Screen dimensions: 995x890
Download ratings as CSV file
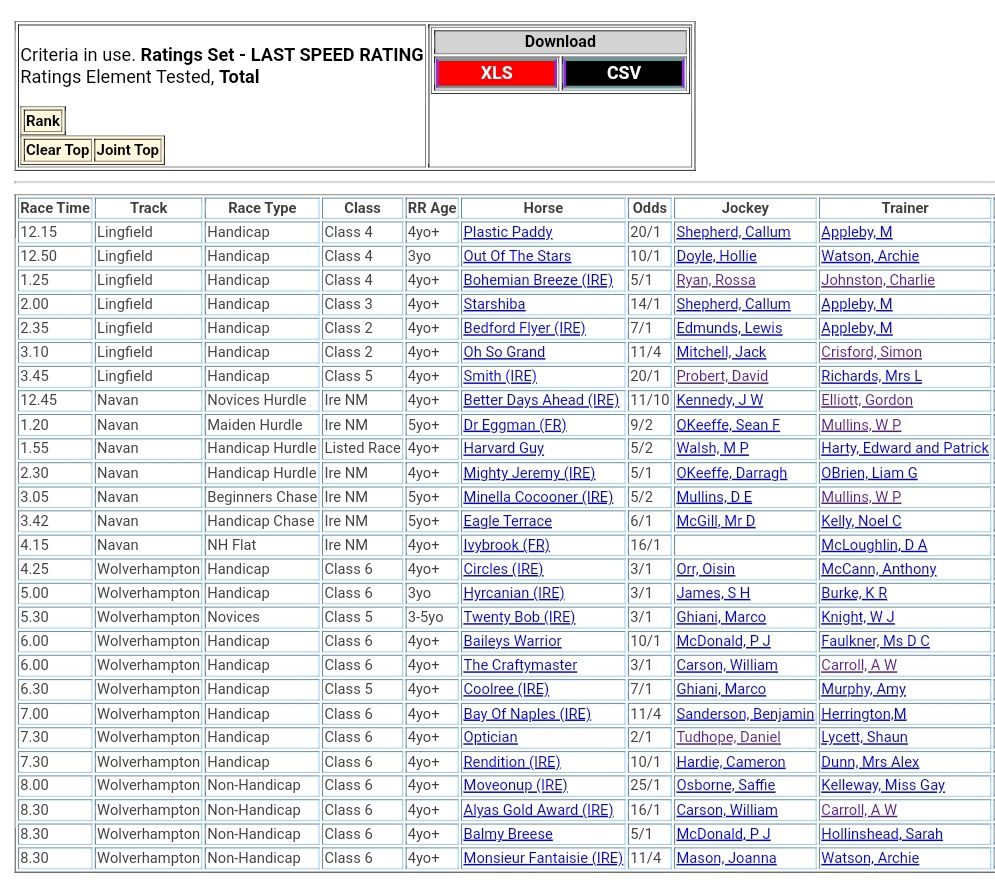pyautogui.click(x=623, y=73)
